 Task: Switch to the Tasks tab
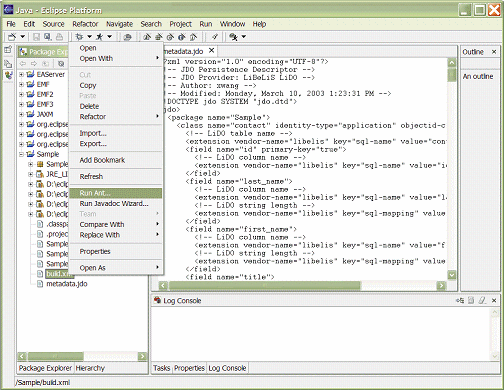click(162, 368)
